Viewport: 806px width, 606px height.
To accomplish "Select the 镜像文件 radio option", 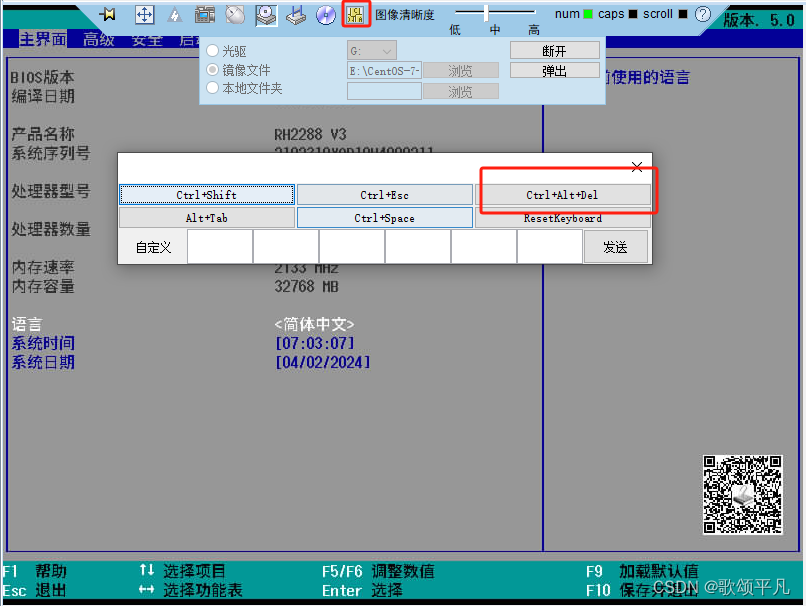I will [213, 69].
